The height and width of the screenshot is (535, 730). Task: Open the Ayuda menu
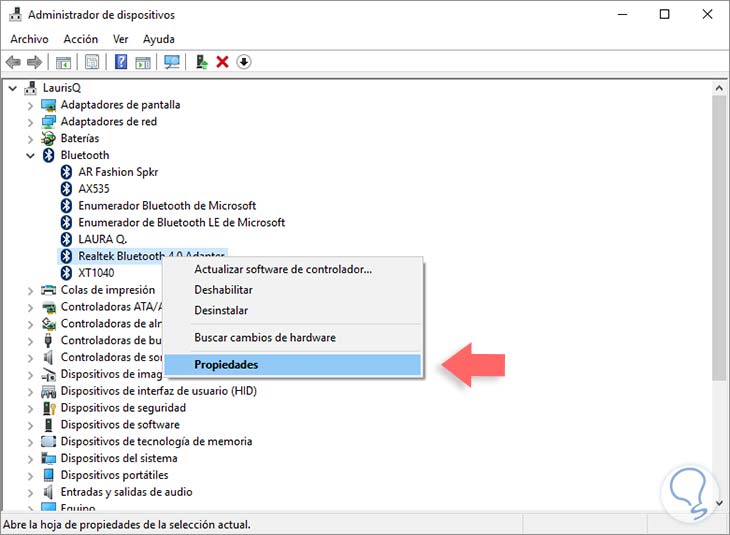[x=159, y=39]
